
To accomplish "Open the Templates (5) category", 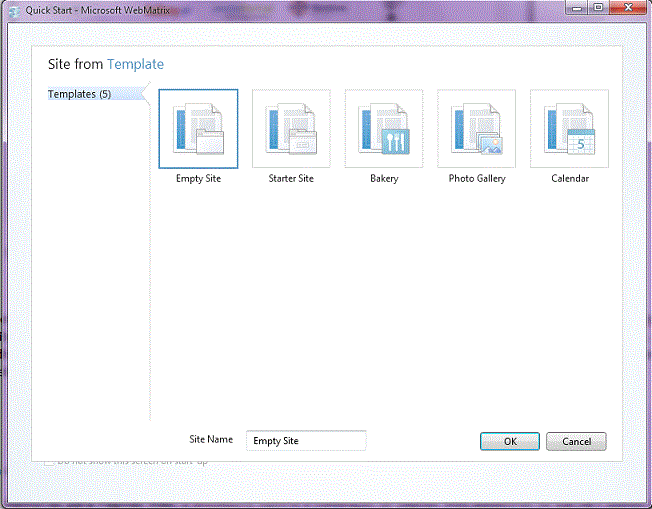I will coord(95,94).
